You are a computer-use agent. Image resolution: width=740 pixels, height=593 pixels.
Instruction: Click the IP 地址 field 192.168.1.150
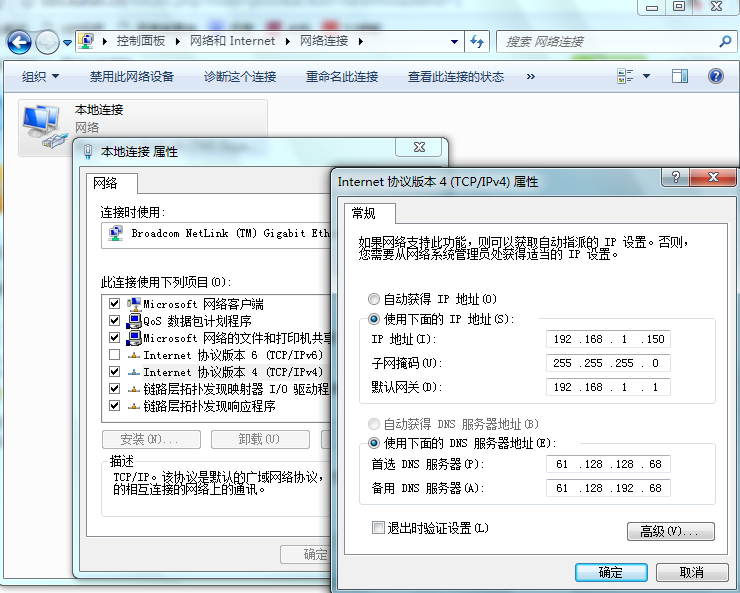[608, 339]
